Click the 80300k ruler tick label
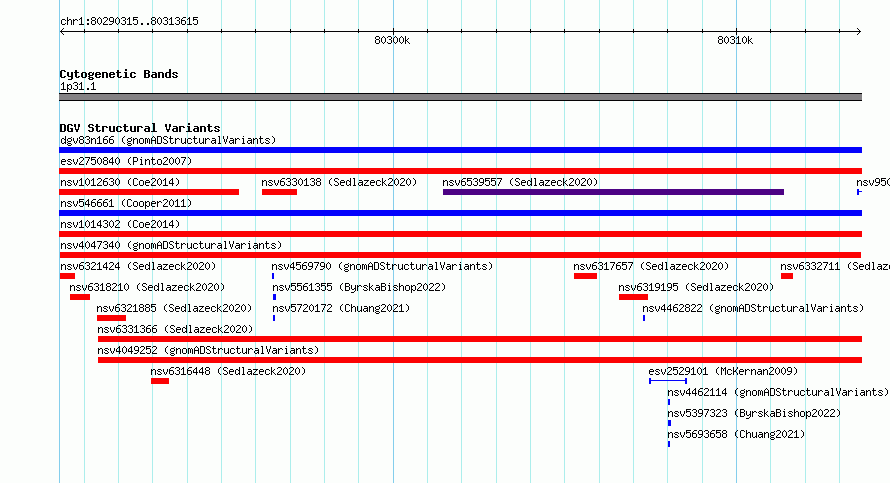Image resolution: width=890 pixels, height=483 pixels. click(392, 40)
